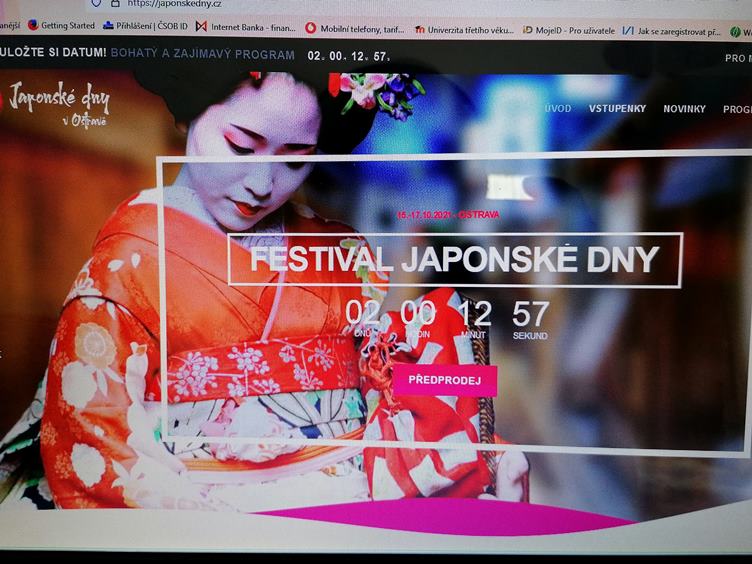752x564 pixels.
Task: Open the Internet Banka bookmark icon
Action: (201, 26)
